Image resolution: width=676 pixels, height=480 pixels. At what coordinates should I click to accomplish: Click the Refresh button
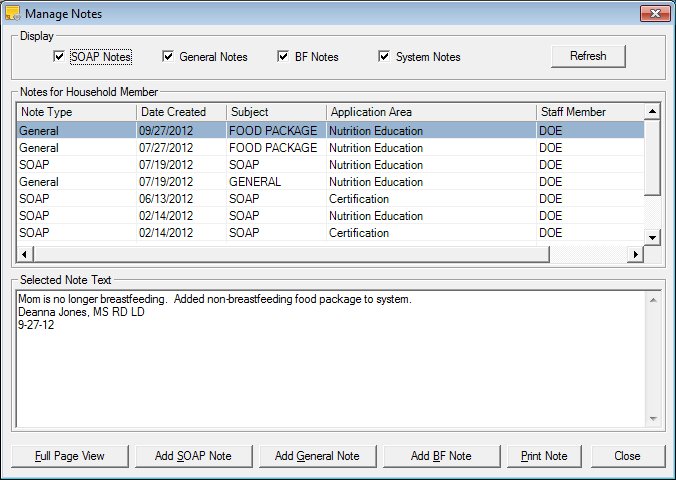pyautogui.click(x=588, y=56)
